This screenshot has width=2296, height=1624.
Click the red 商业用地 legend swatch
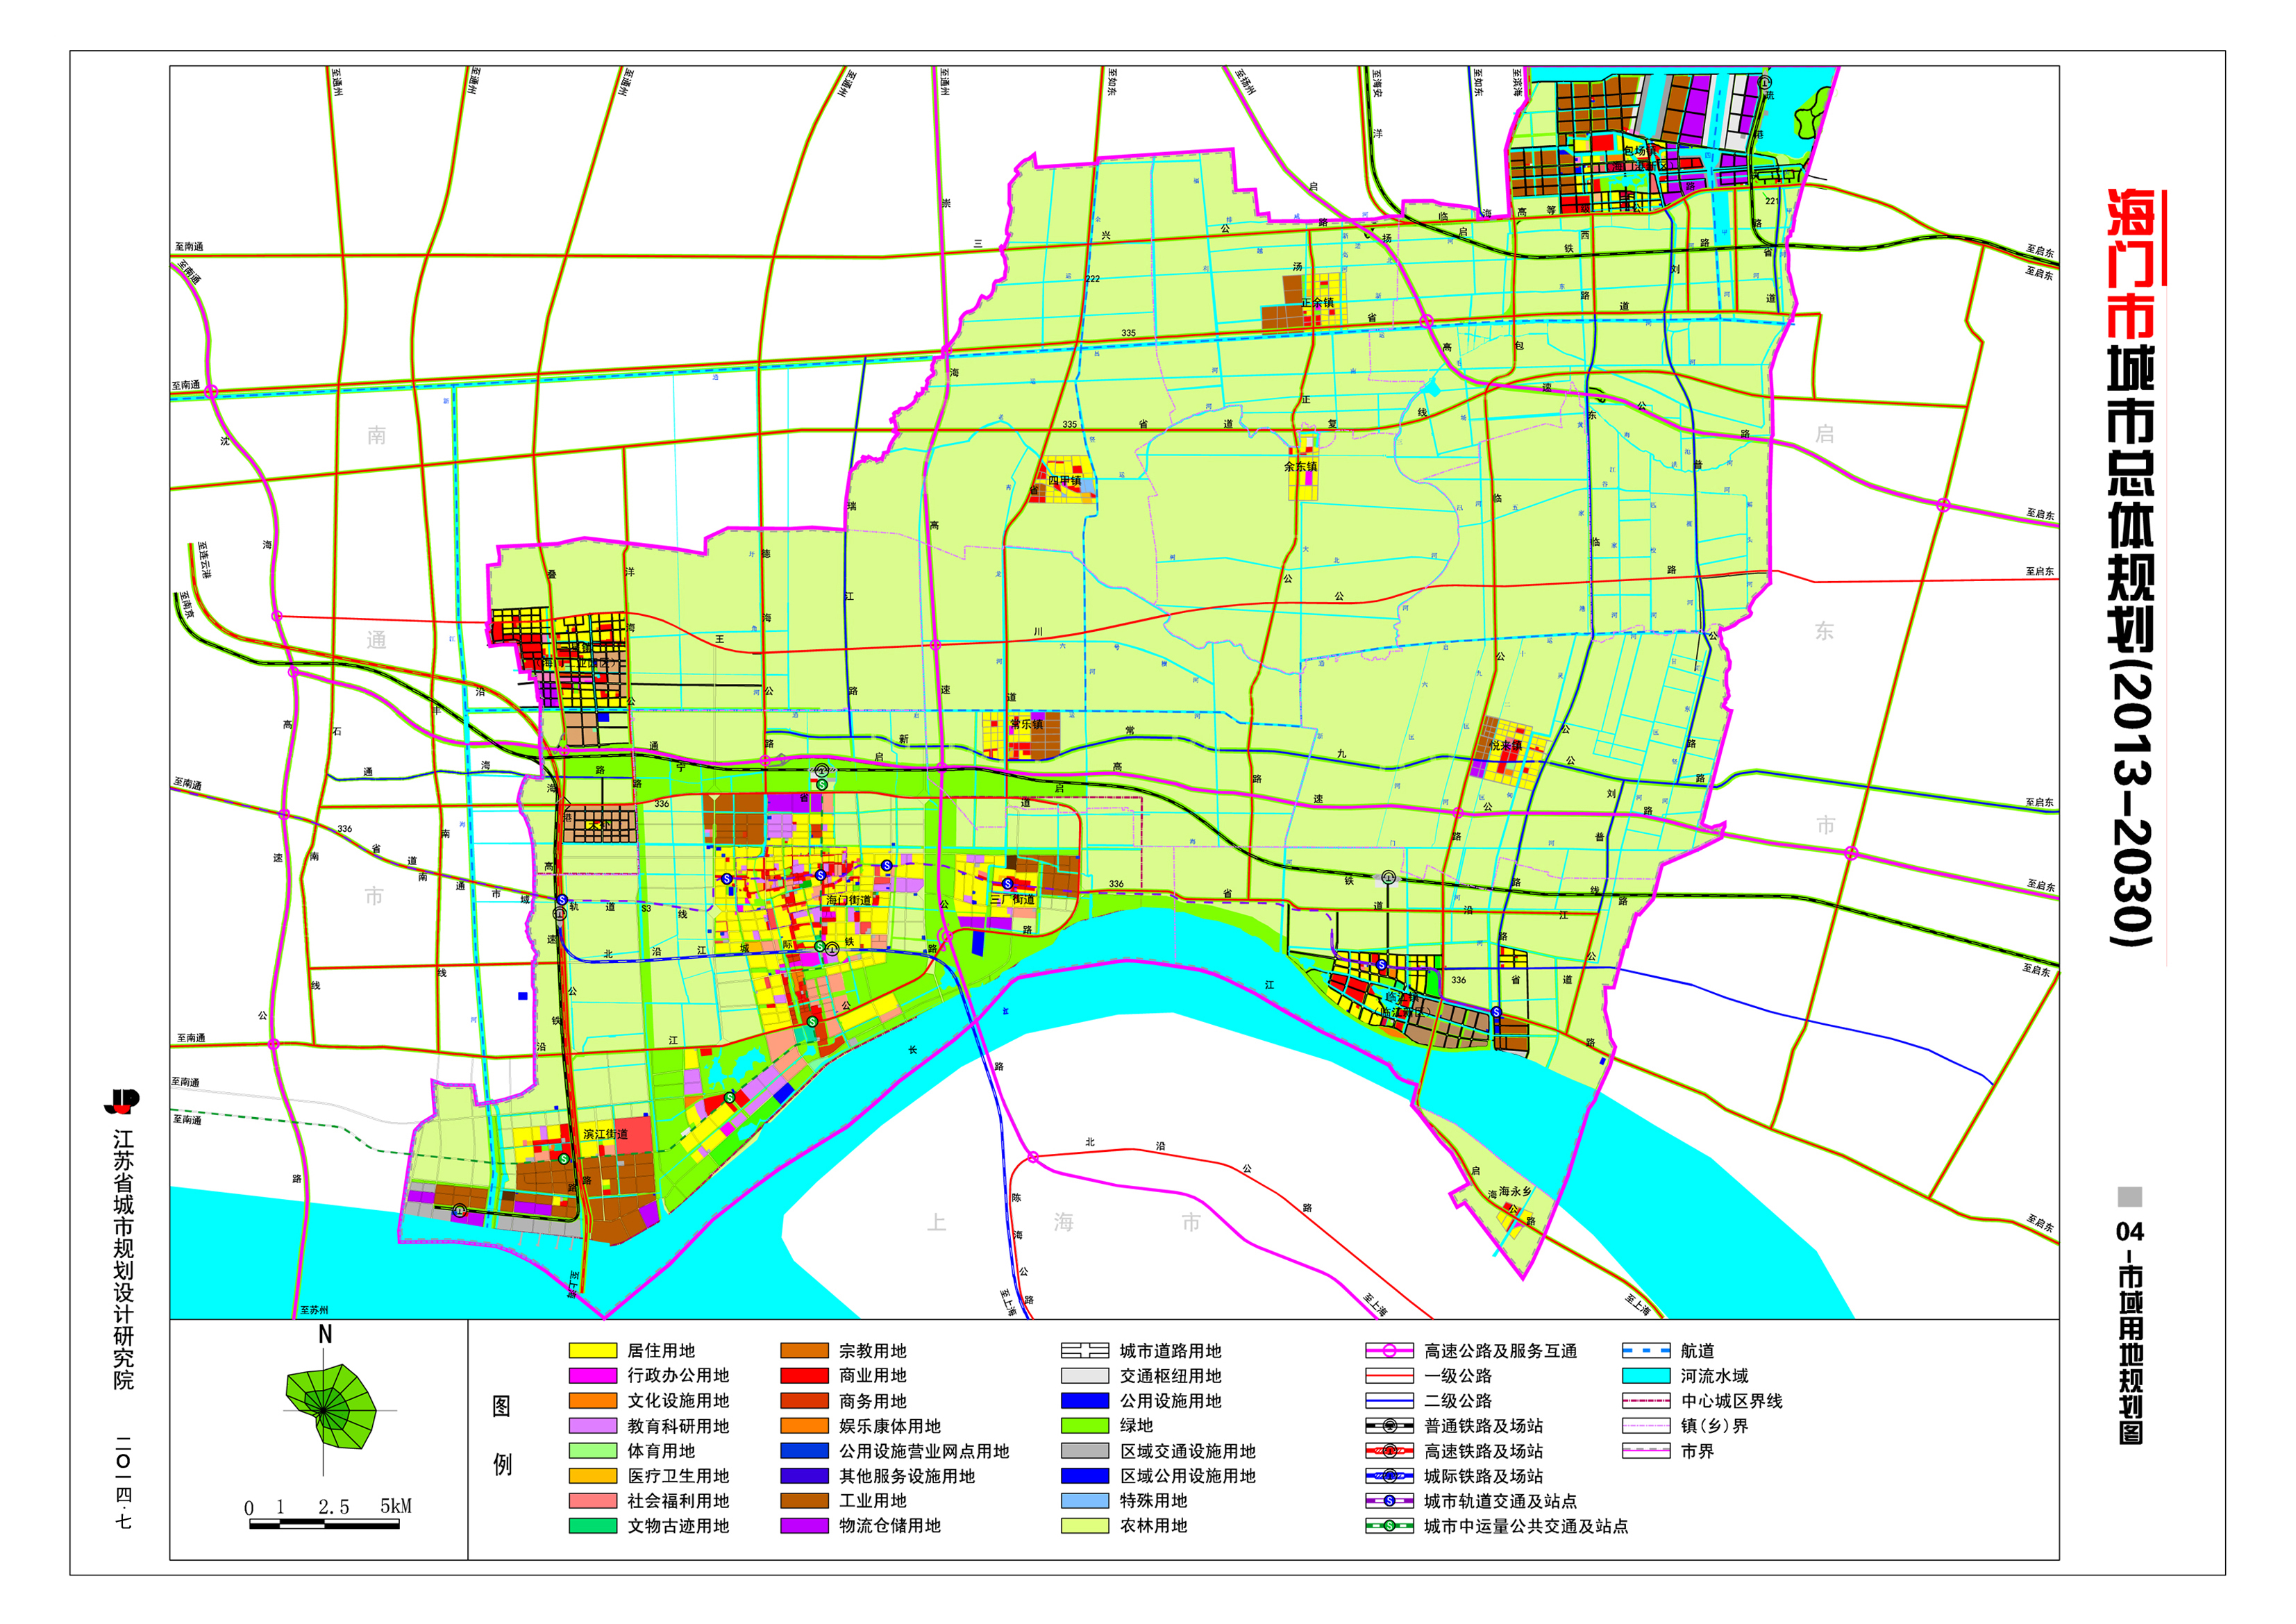tap(804, 1376)
